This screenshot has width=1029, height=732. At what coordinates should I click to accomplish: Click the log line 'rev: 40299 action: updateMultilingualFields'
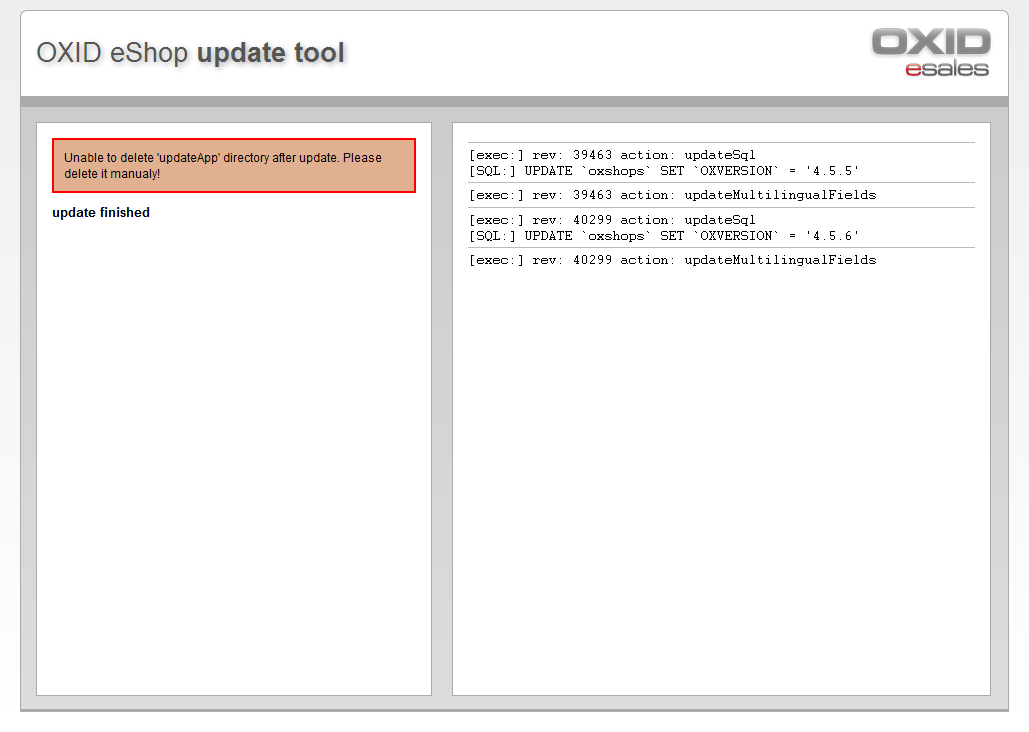673,260
